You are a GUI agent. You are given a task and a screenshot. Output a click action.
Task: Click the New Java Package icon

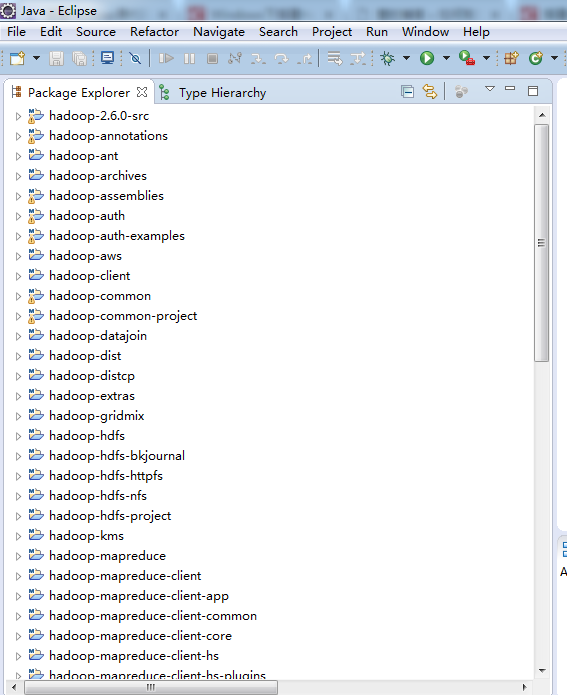click(x=511, y=58)
